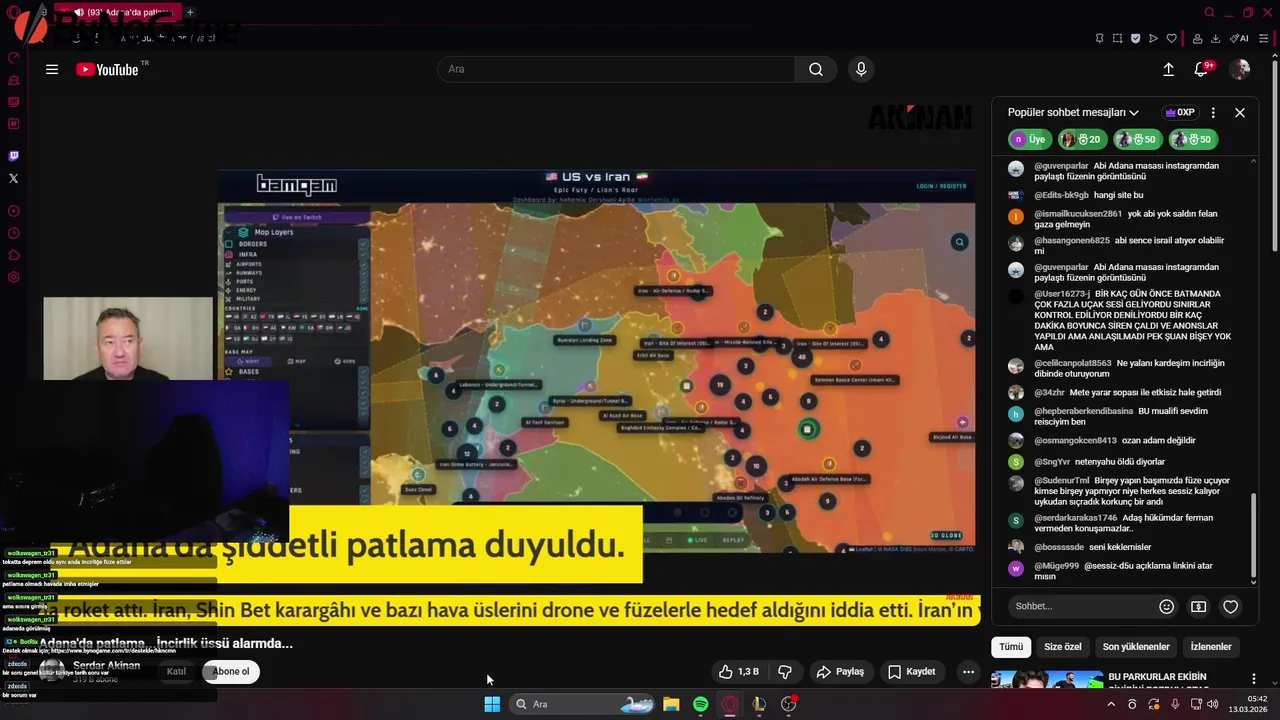Open options for BU PARKURLAR EKİBİN video

pyautogui.click(x=1254, y=679)
